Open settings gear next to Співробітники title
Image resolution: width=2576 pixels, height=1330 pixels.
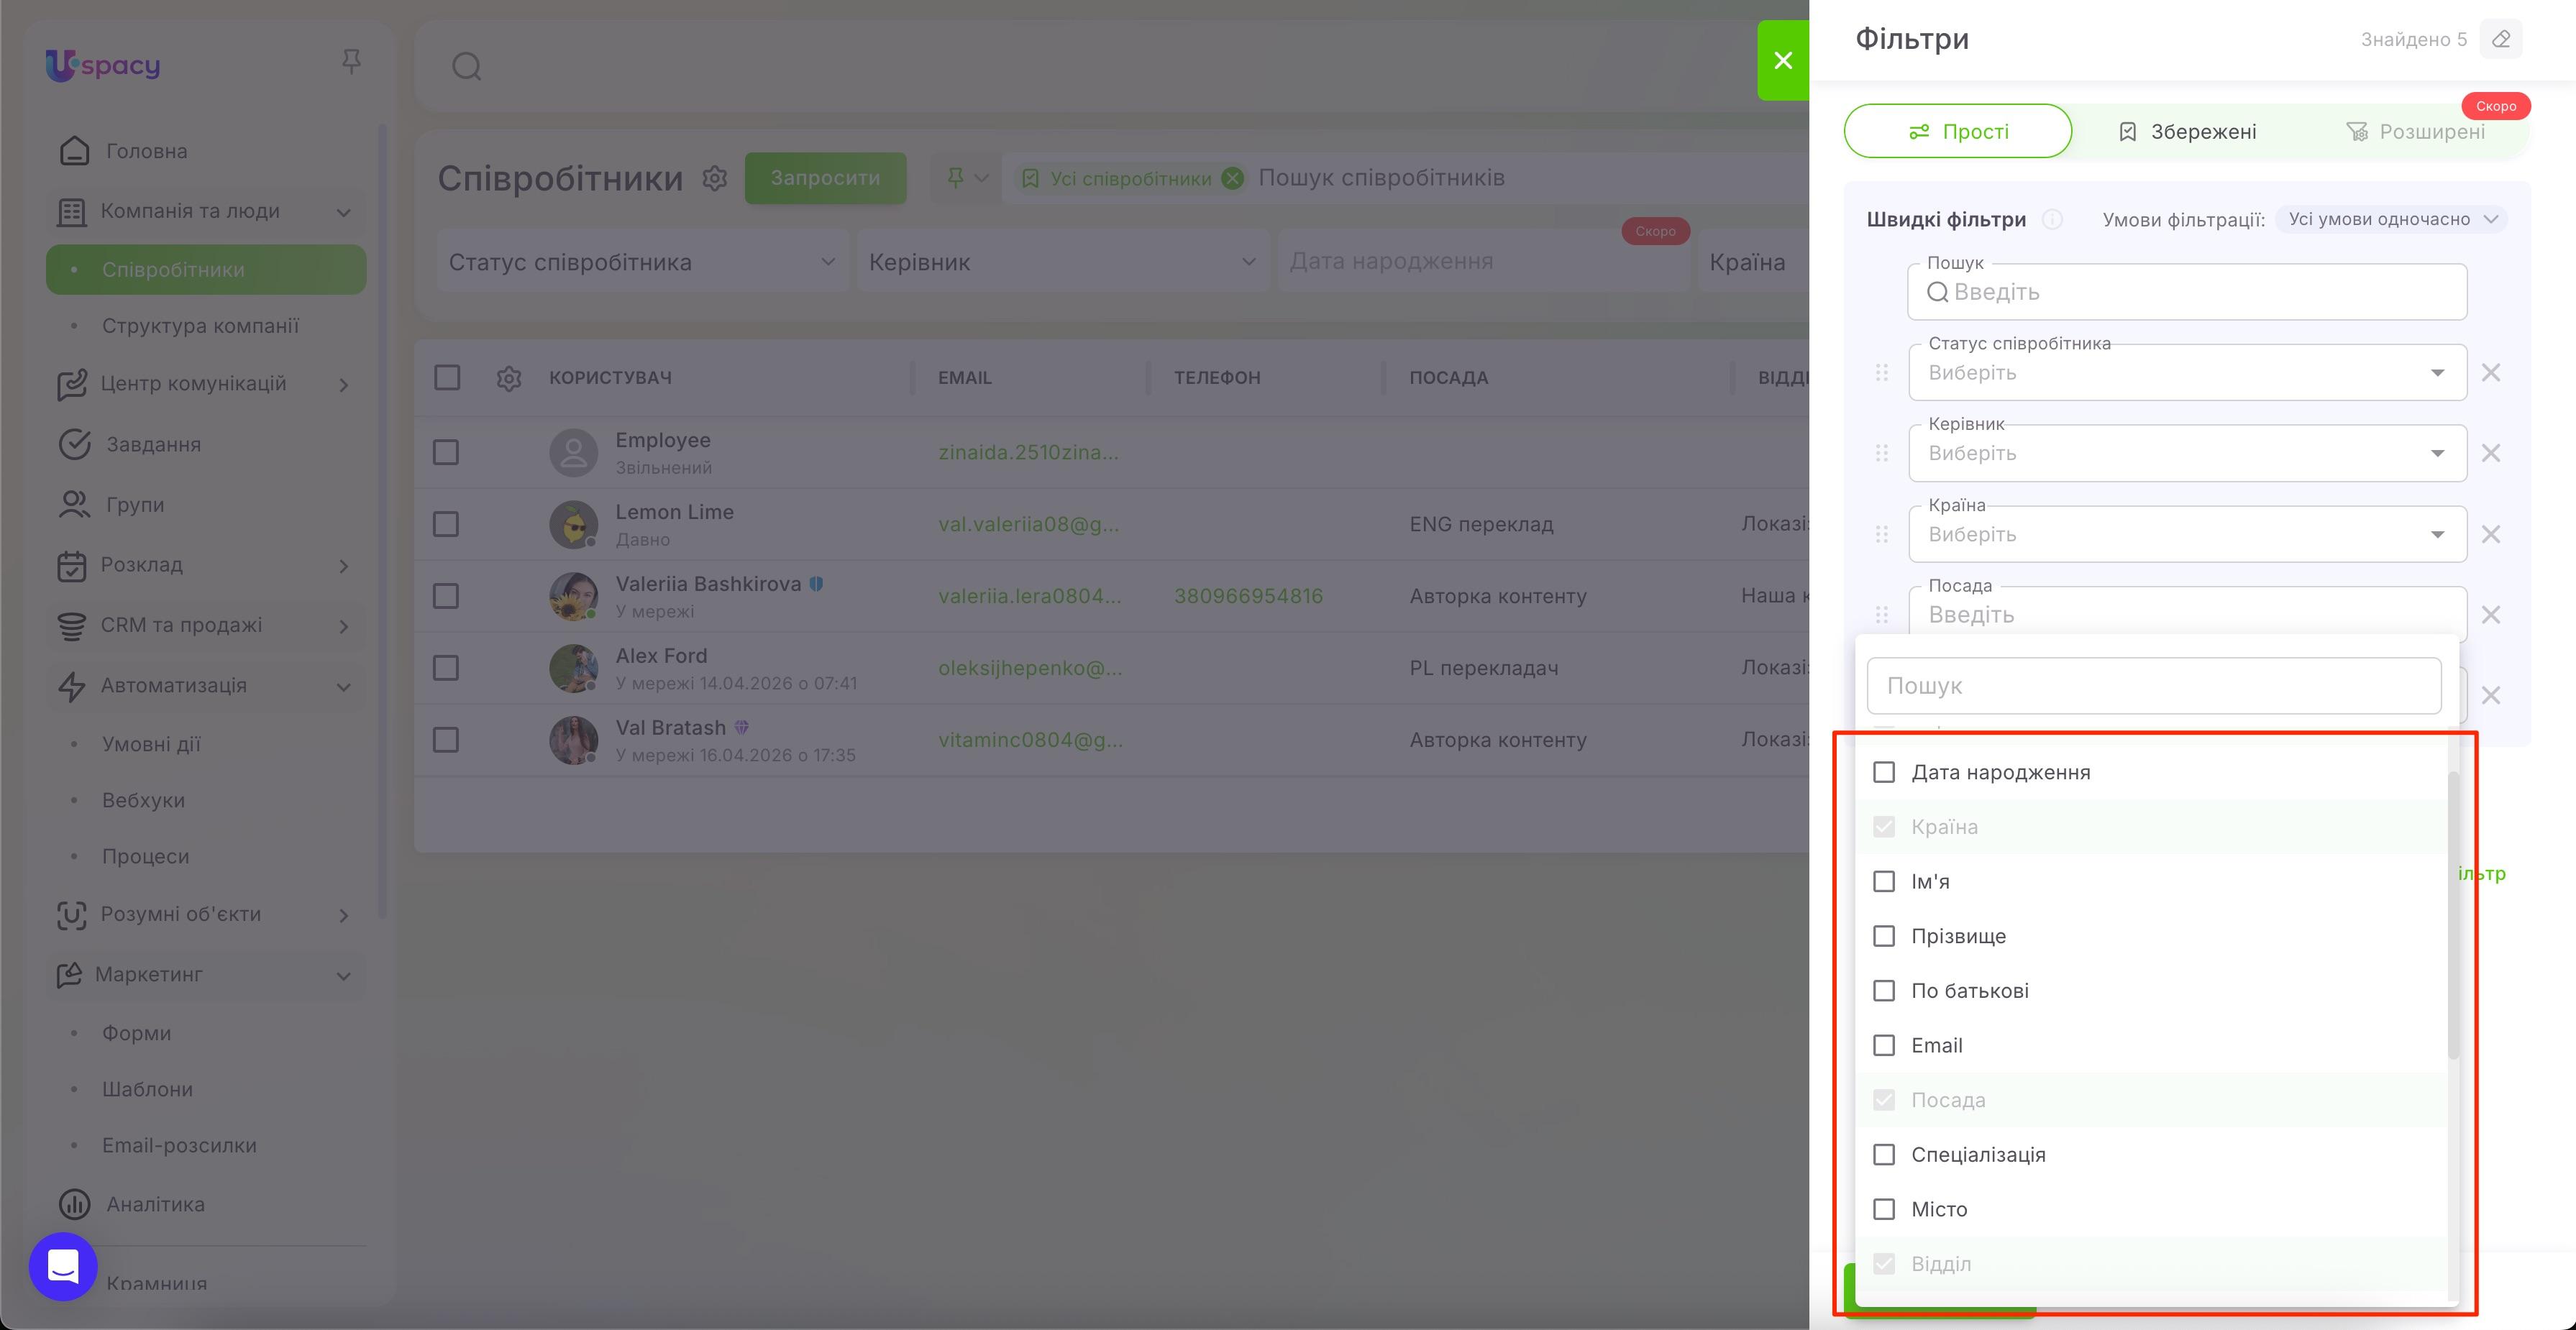click(714, 178)
